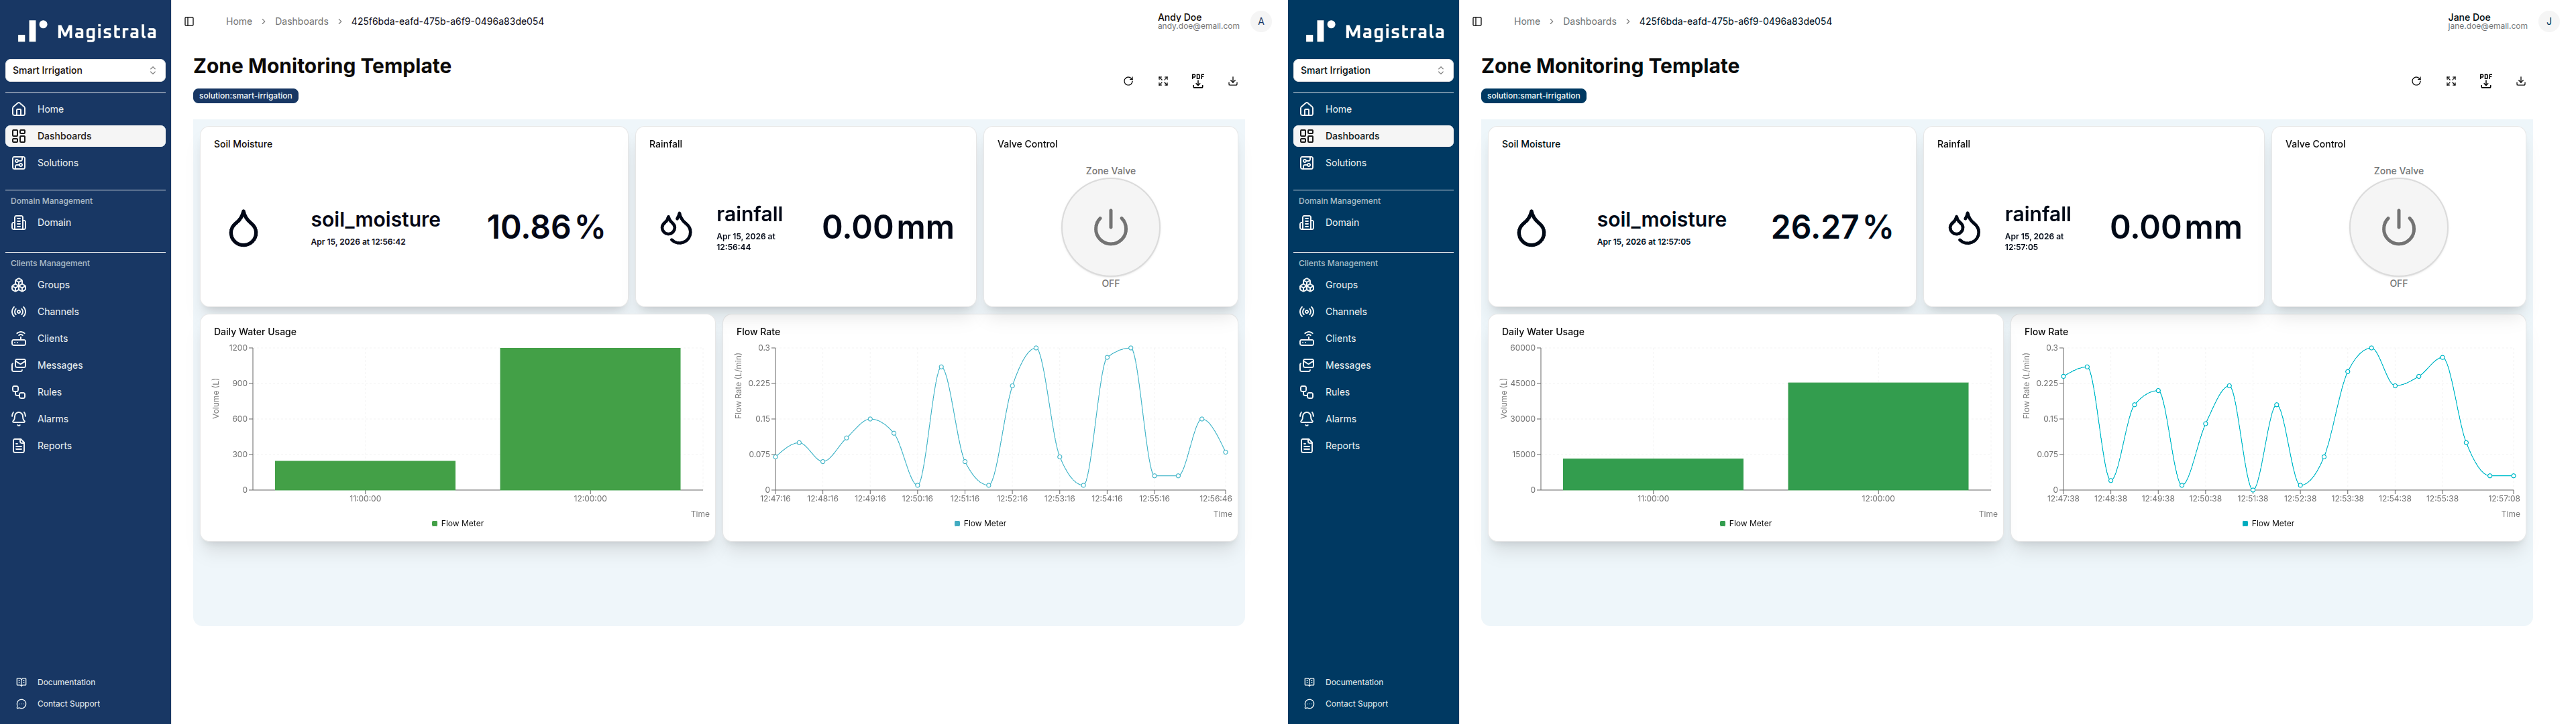The width and height of the screenshot is (2576, 724).
Task: Expand Jane Doe's user account menu
Action: (2548, 20)
